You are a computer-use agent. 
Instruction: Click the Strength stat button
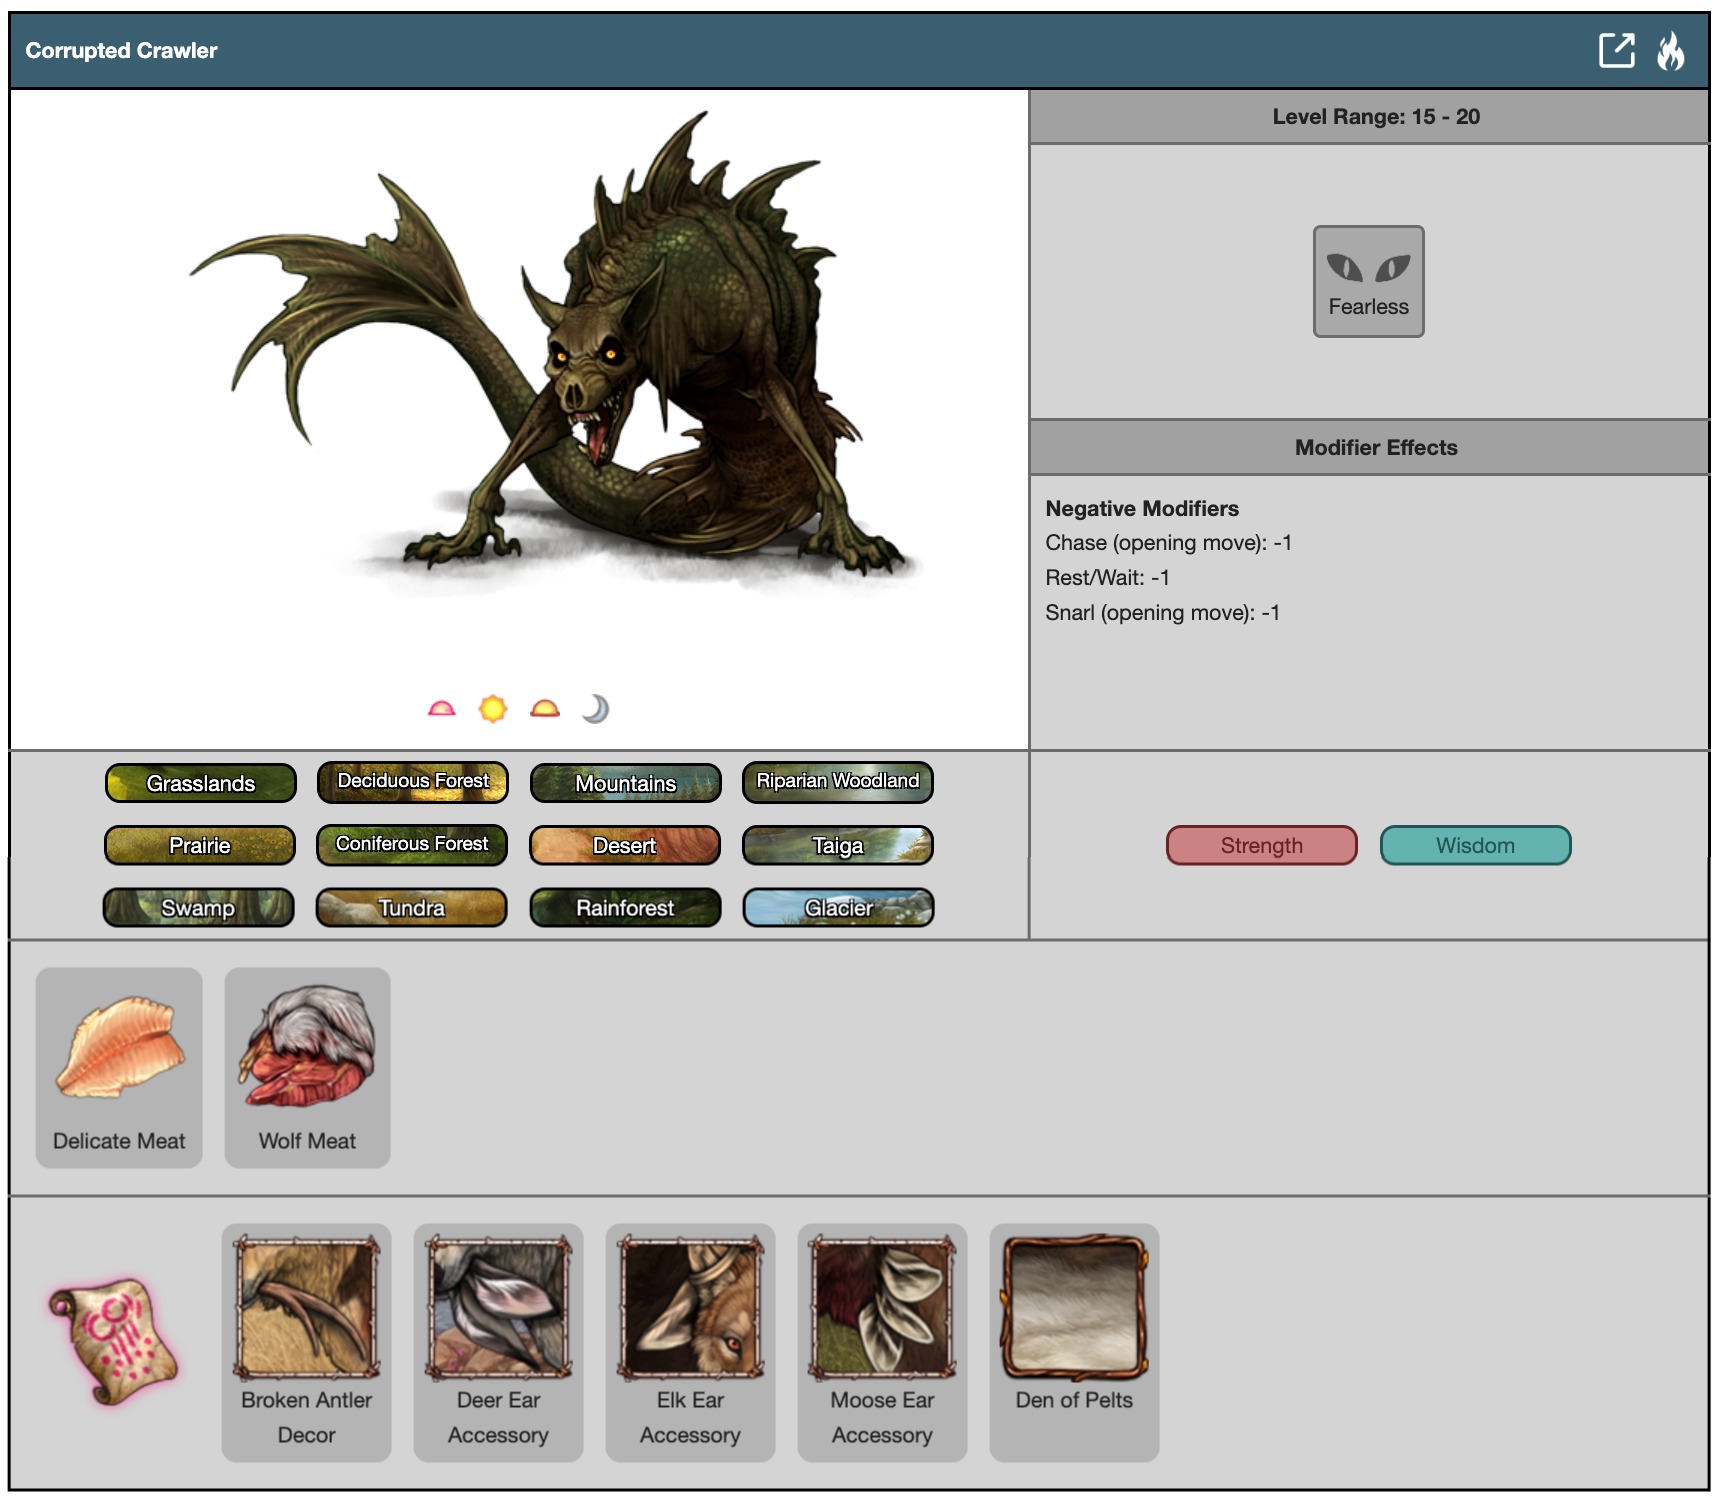pyautogui.click(x=1261, y=845)
